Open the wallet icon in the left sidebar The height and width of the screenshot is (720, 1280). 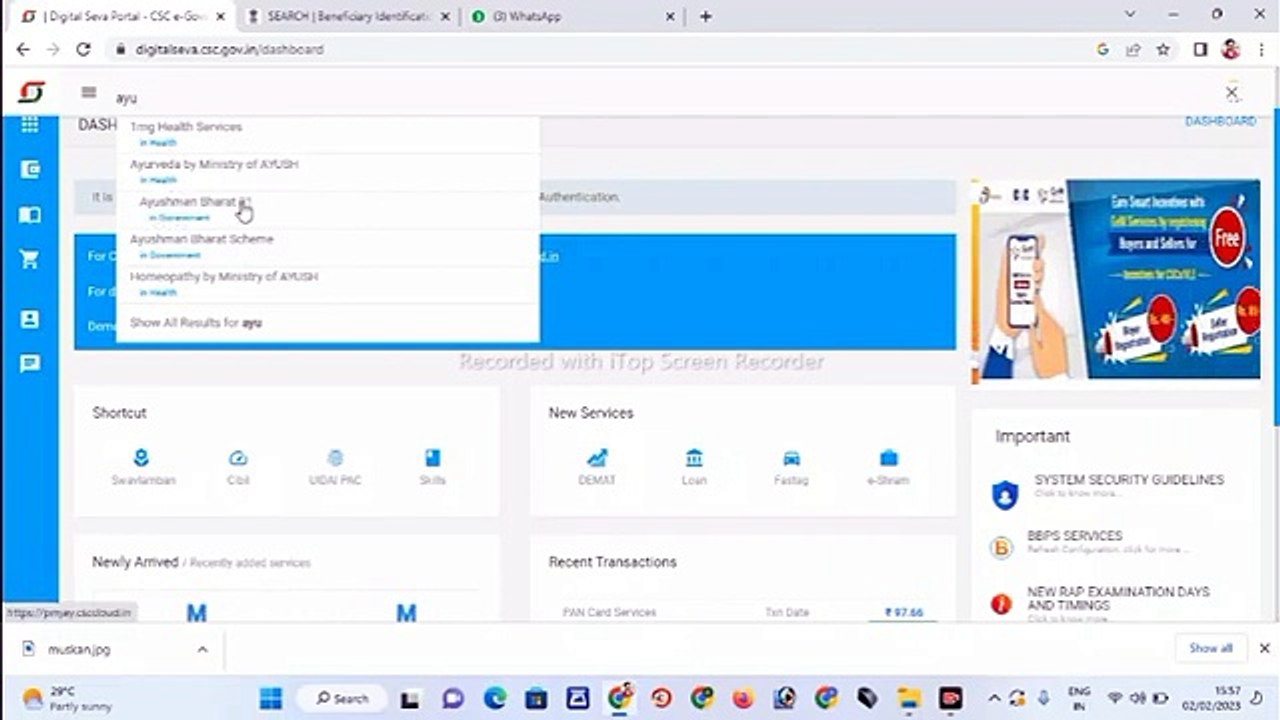point(30,169)
